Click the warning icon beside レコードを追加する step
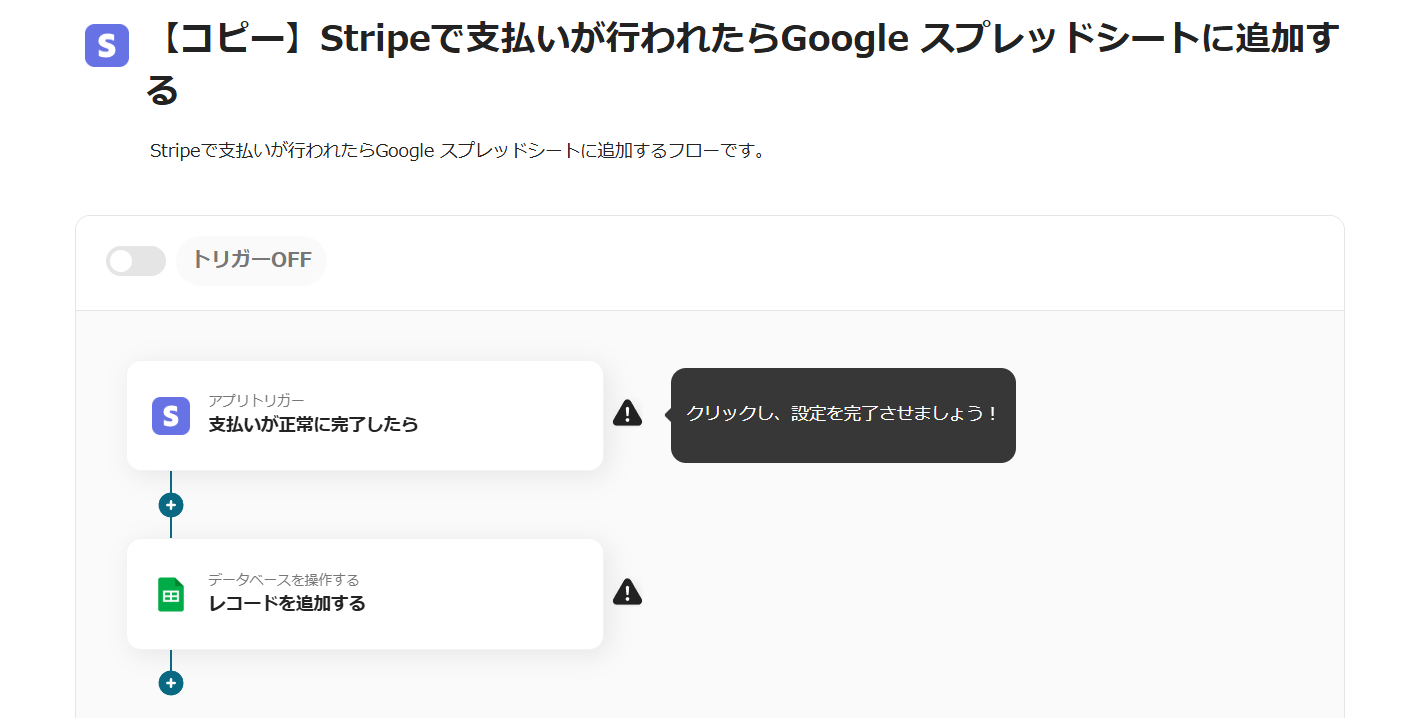The width and height of the screenshot is (1426, 718). point(627,592)
